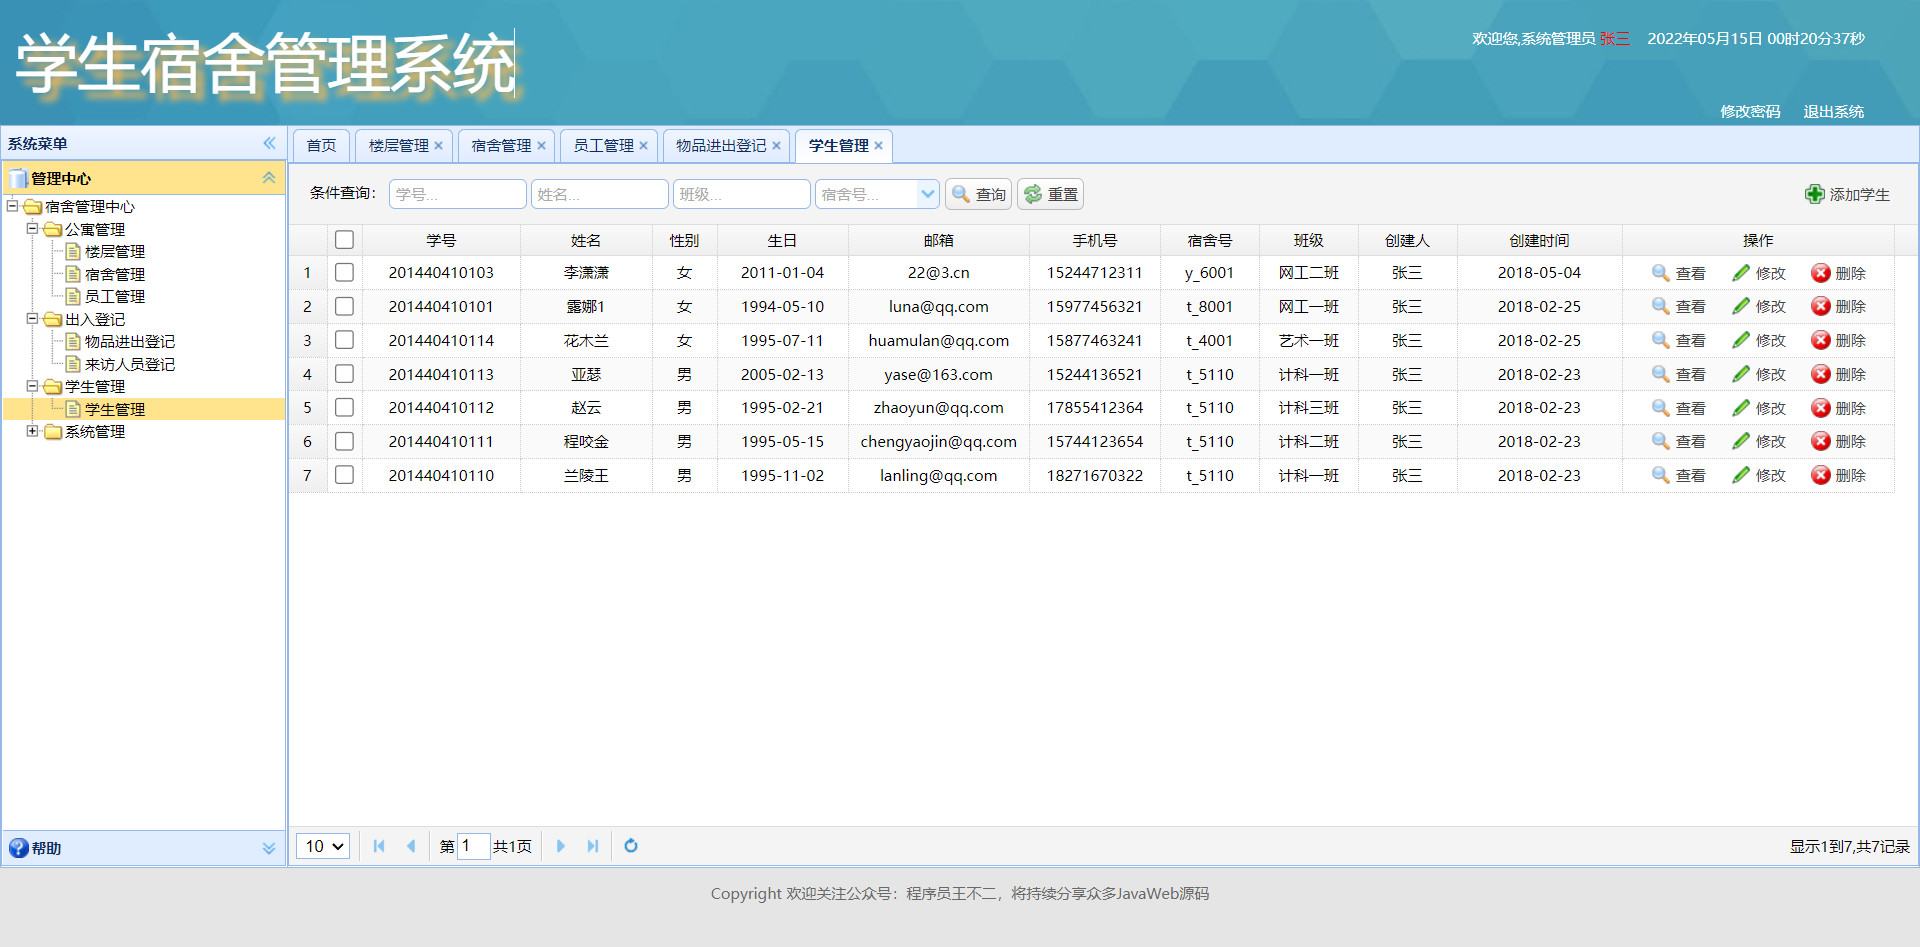Image resolution: width=1920 pixels, height=947 pixels.
Task: Click the 帮助 help icon
Action: pyautogui.click(x=18, y=848)
